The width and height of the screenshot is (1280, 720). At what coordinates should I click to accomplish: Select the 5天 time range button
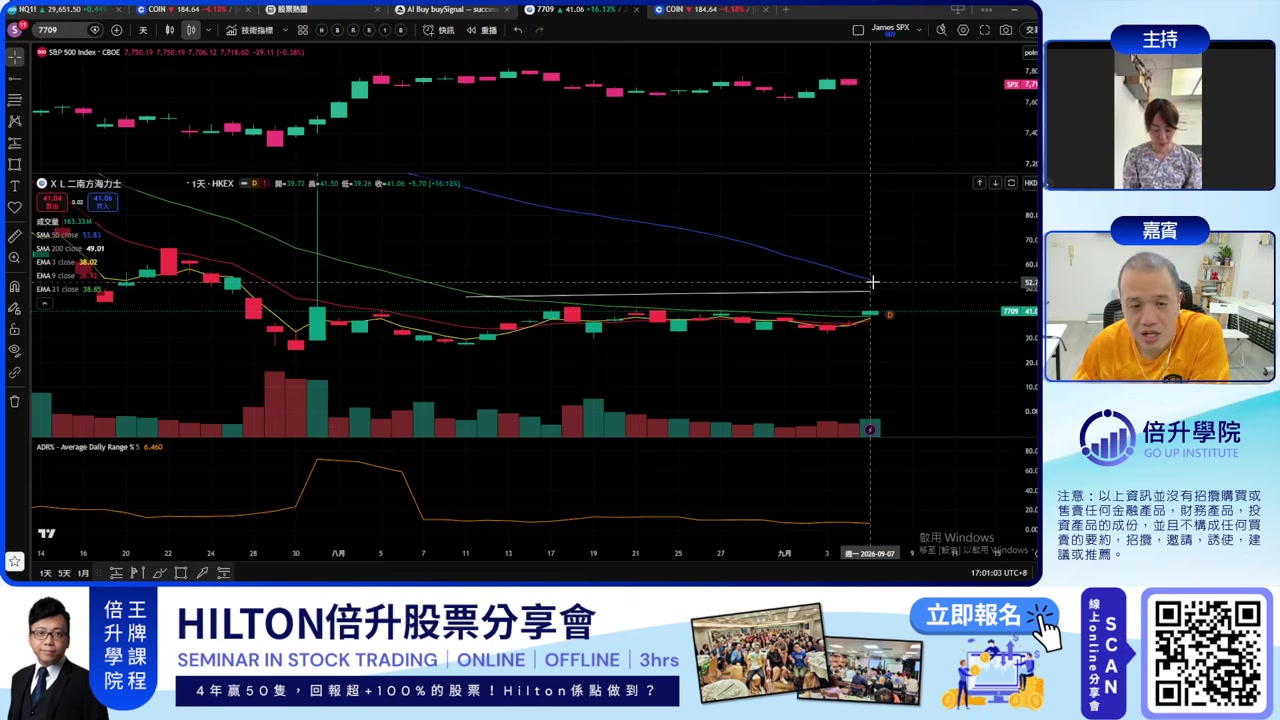[x=64, y=573]
